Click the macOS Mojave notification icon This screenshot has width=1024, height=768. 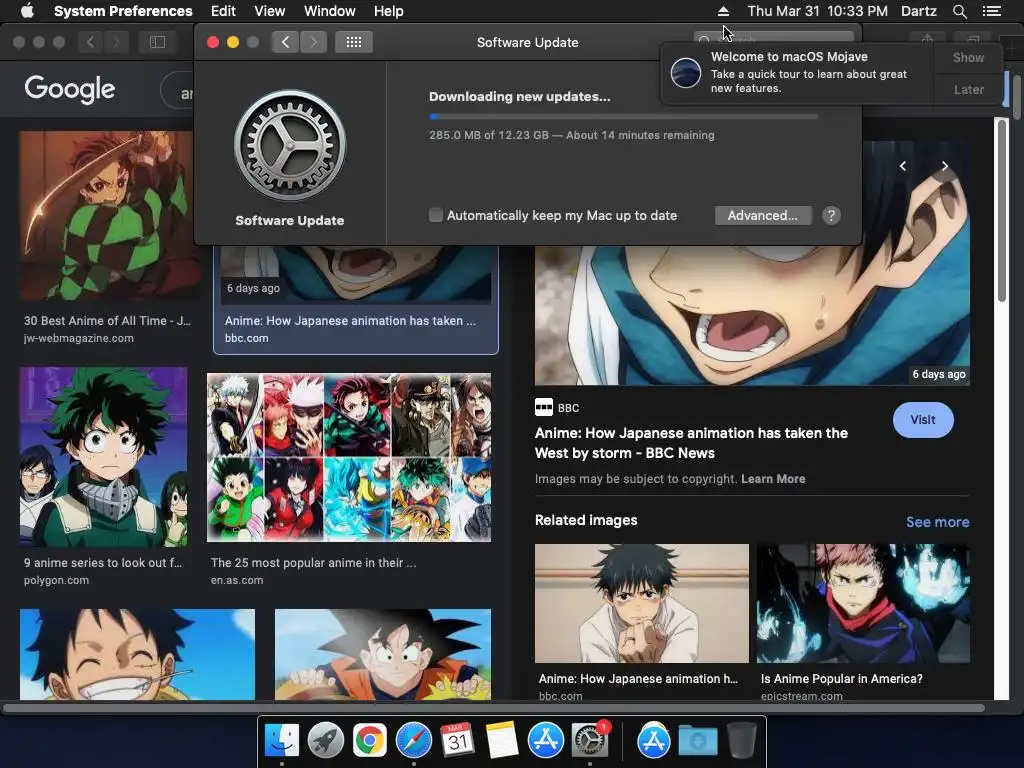pos(686,72)
